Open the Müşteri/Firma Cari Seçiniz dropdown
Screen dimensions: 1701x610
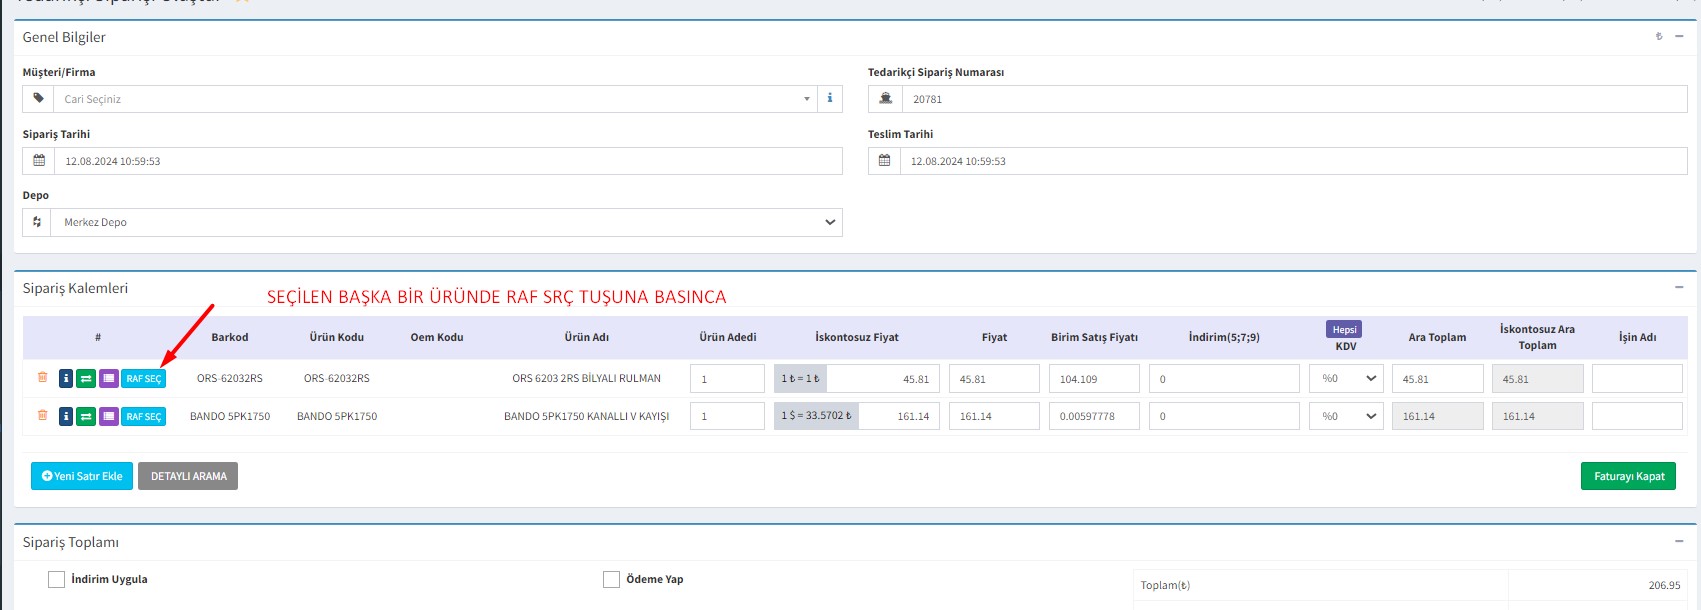(435, 99)
